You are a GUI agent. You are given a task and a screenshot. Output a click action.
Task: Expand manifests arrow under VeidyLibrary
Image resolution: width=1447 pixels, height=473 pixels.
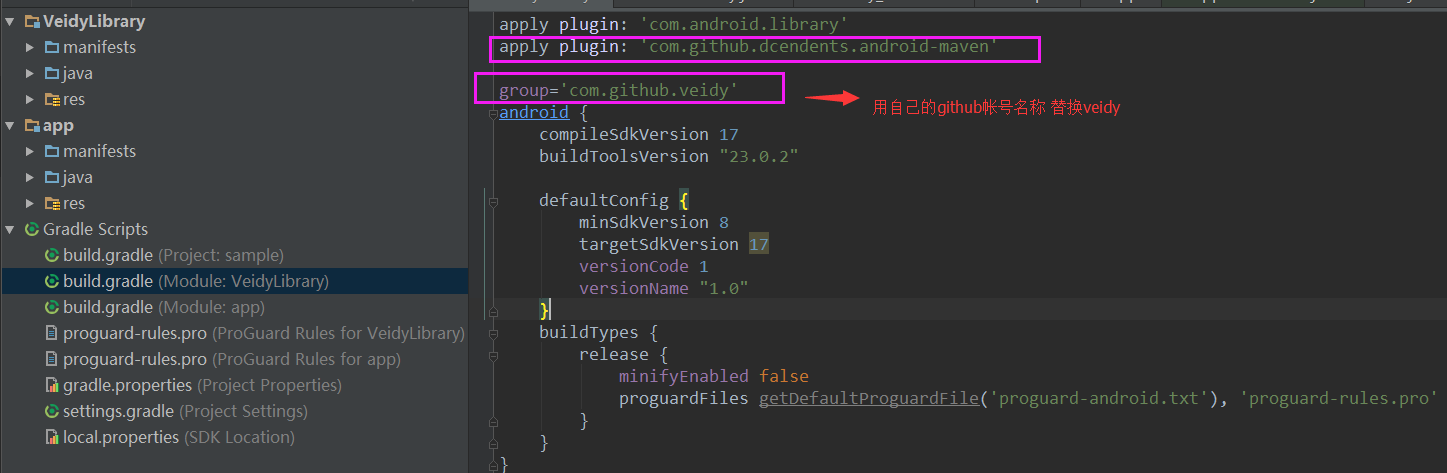tap(30, 47)
